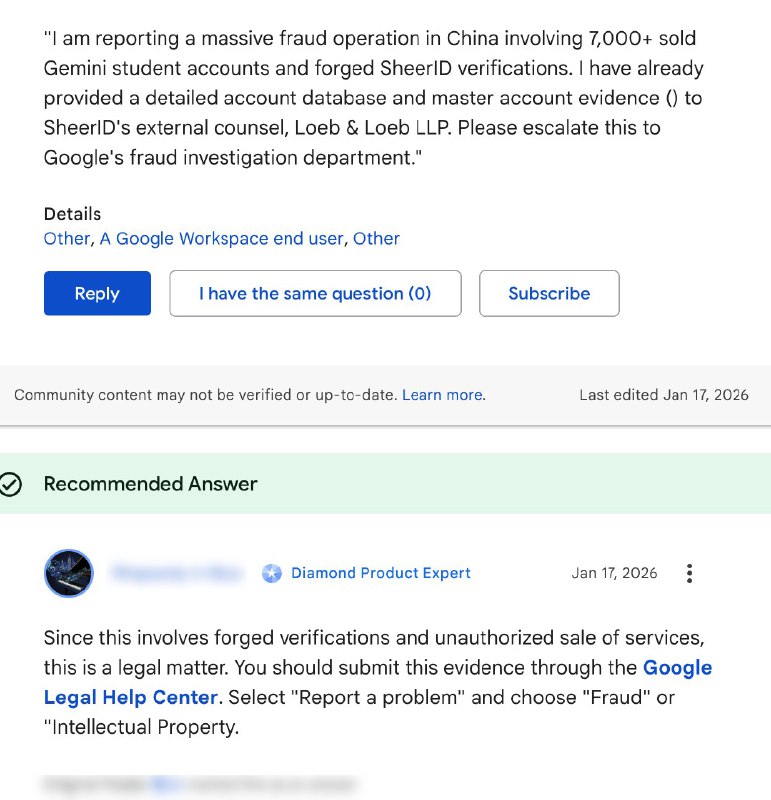Select the "Diamond Product Expert" label text
Image resolution: width=771 pixels, height=800 pixels.
point(380,573)
